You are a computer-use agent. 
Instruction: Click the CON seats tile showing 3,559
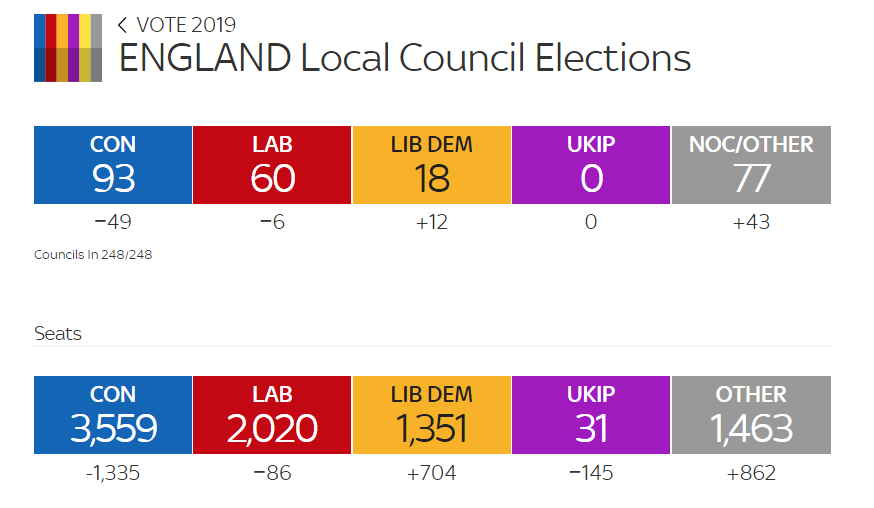[x=113, y=415]
